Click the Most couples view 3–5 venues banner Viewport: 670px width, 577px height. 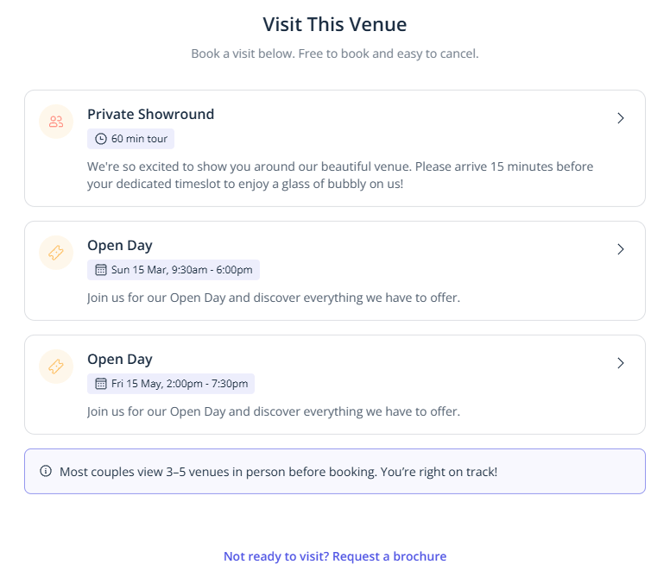point(335,471)
